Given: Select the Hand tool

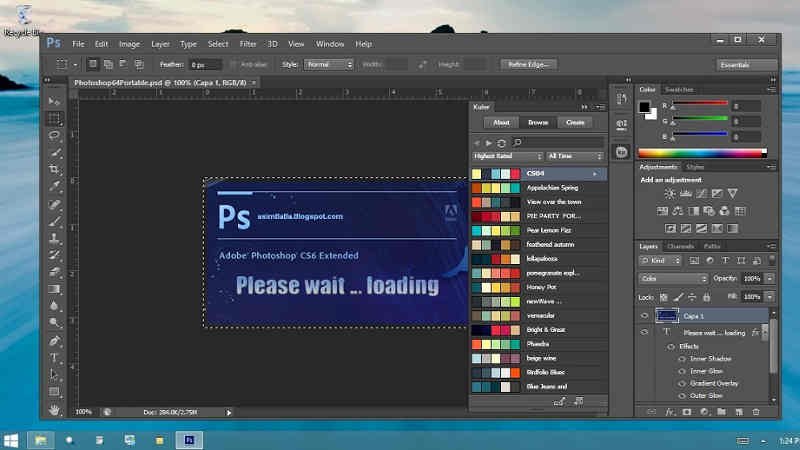Looking at the screenshot, I should (x=54, y=410).
